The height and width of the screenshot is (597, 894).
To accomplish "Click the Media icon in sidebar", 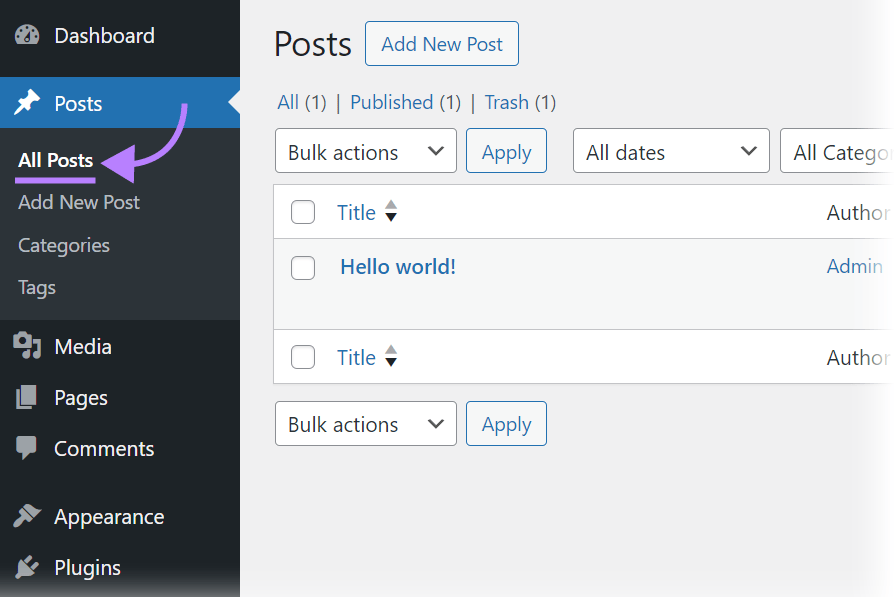I will tap(27, 346).
